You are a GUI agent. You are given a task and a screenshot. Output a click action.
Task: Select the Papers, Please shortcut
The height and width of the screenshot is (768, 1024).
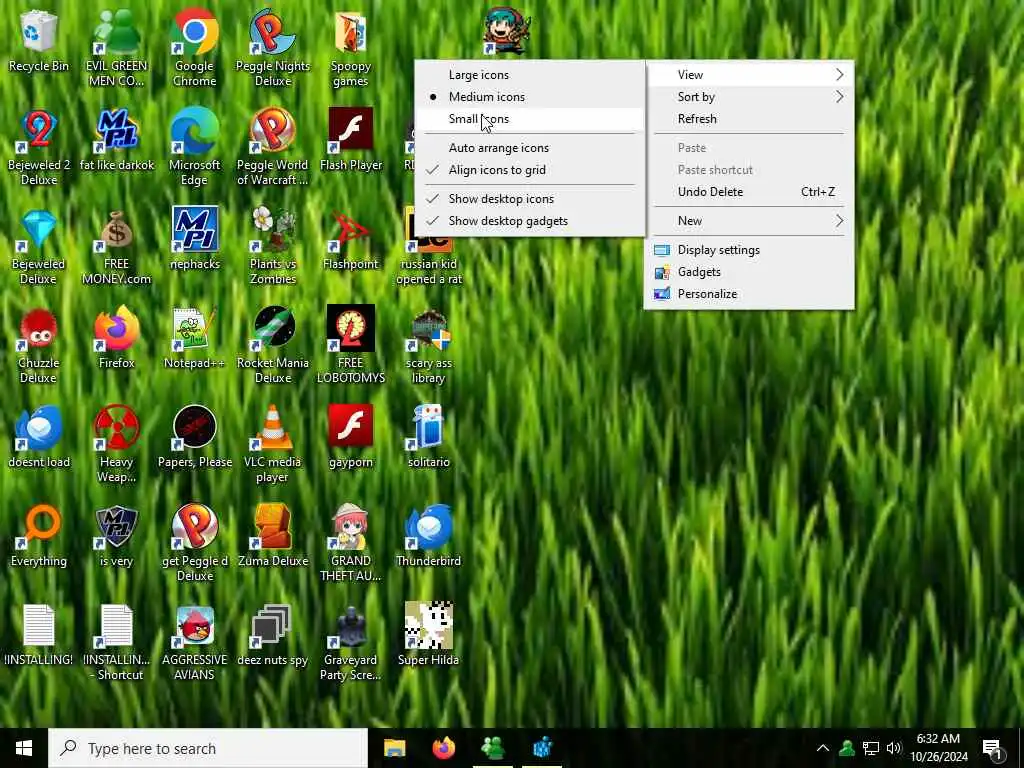point(195,437)
